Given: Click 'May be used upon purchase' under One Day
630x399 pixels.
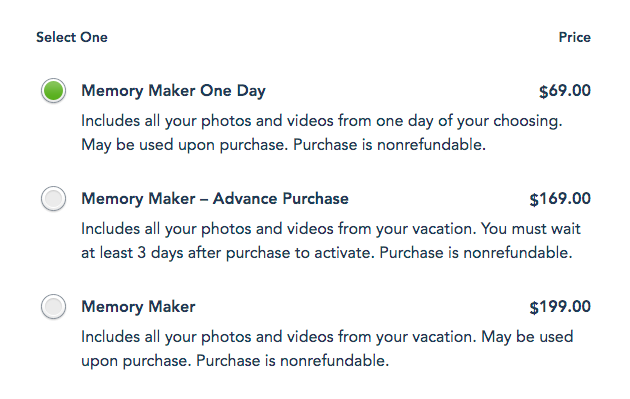Looking at the screenshot, I should [x=184, y=145].
